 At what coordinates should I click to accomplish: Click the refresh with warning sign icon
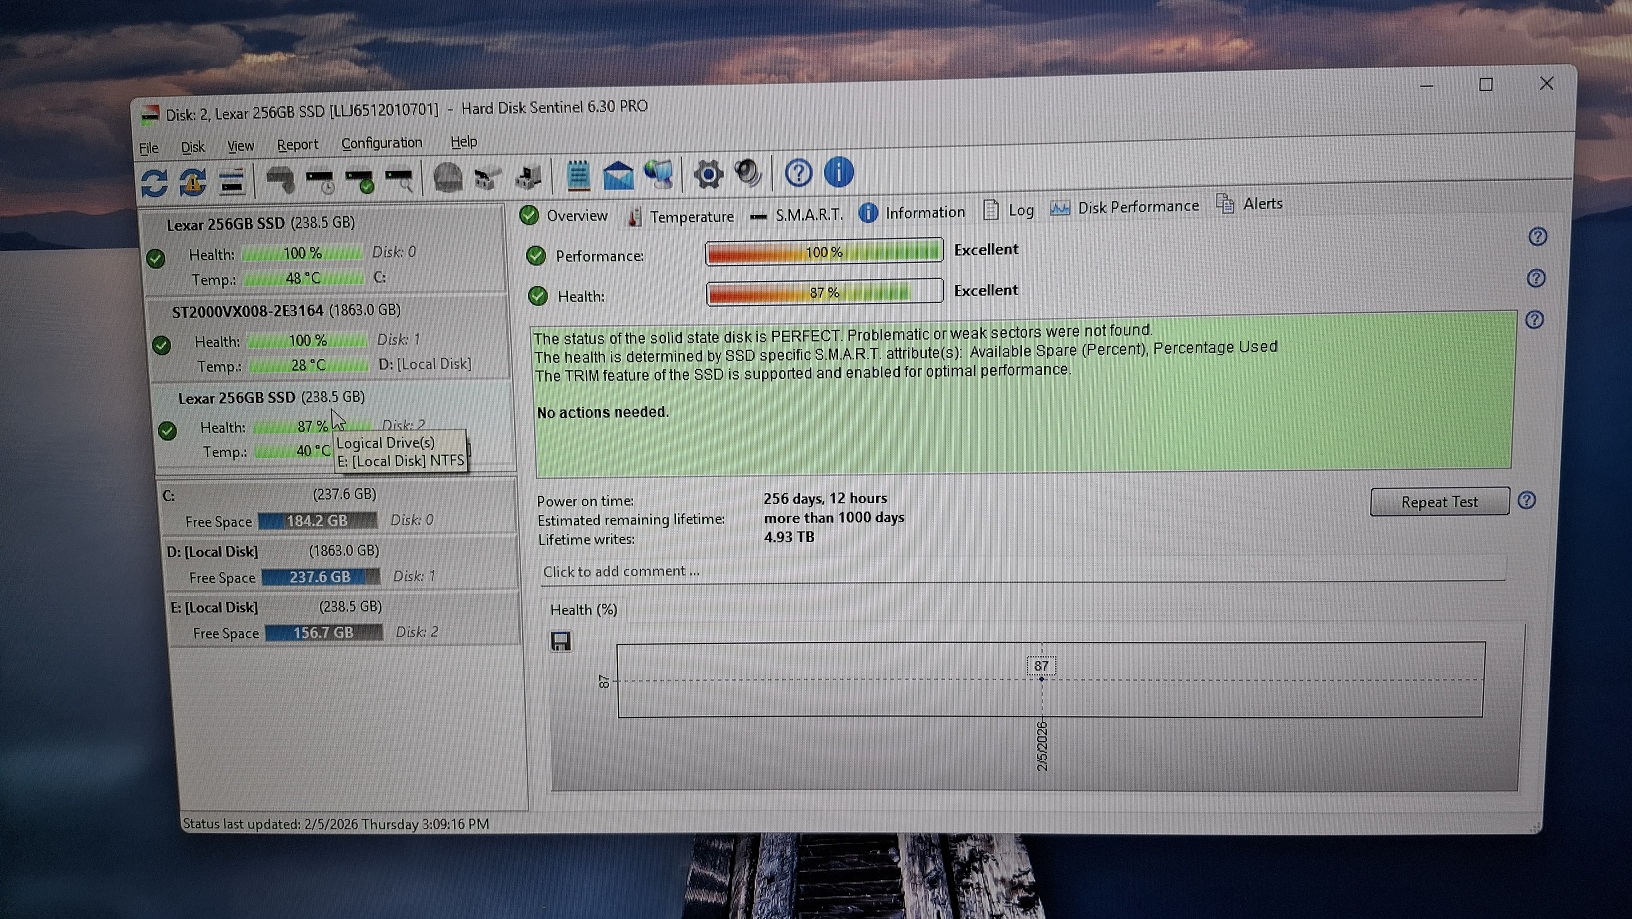coord(192,182)
